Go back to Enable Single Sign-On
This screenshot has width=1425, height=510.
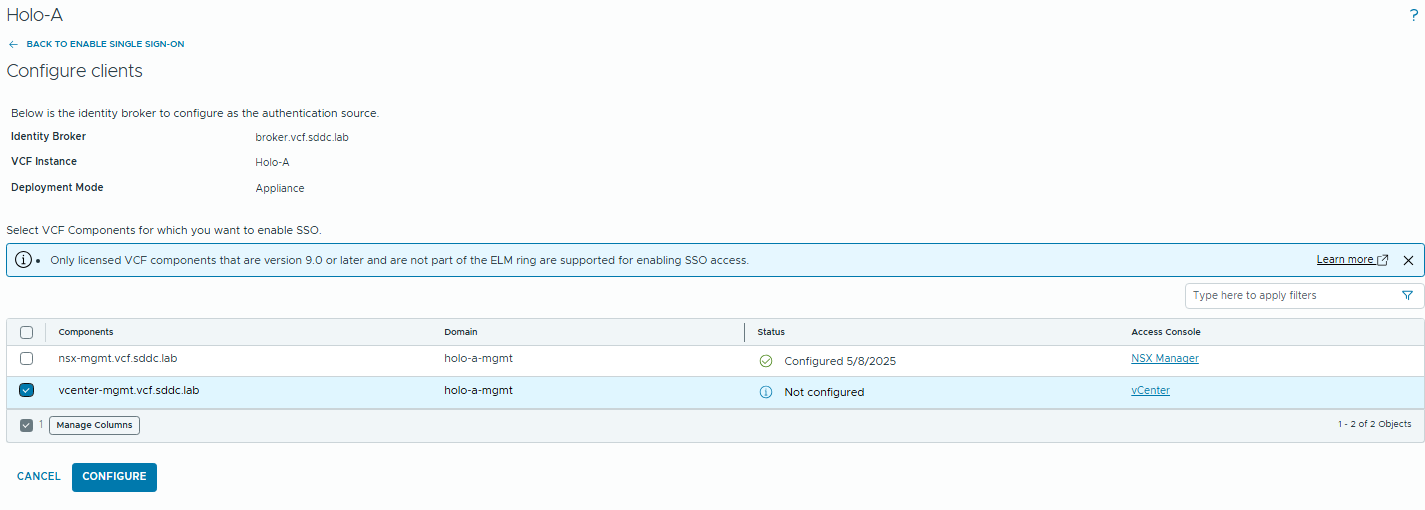(105, 45)
